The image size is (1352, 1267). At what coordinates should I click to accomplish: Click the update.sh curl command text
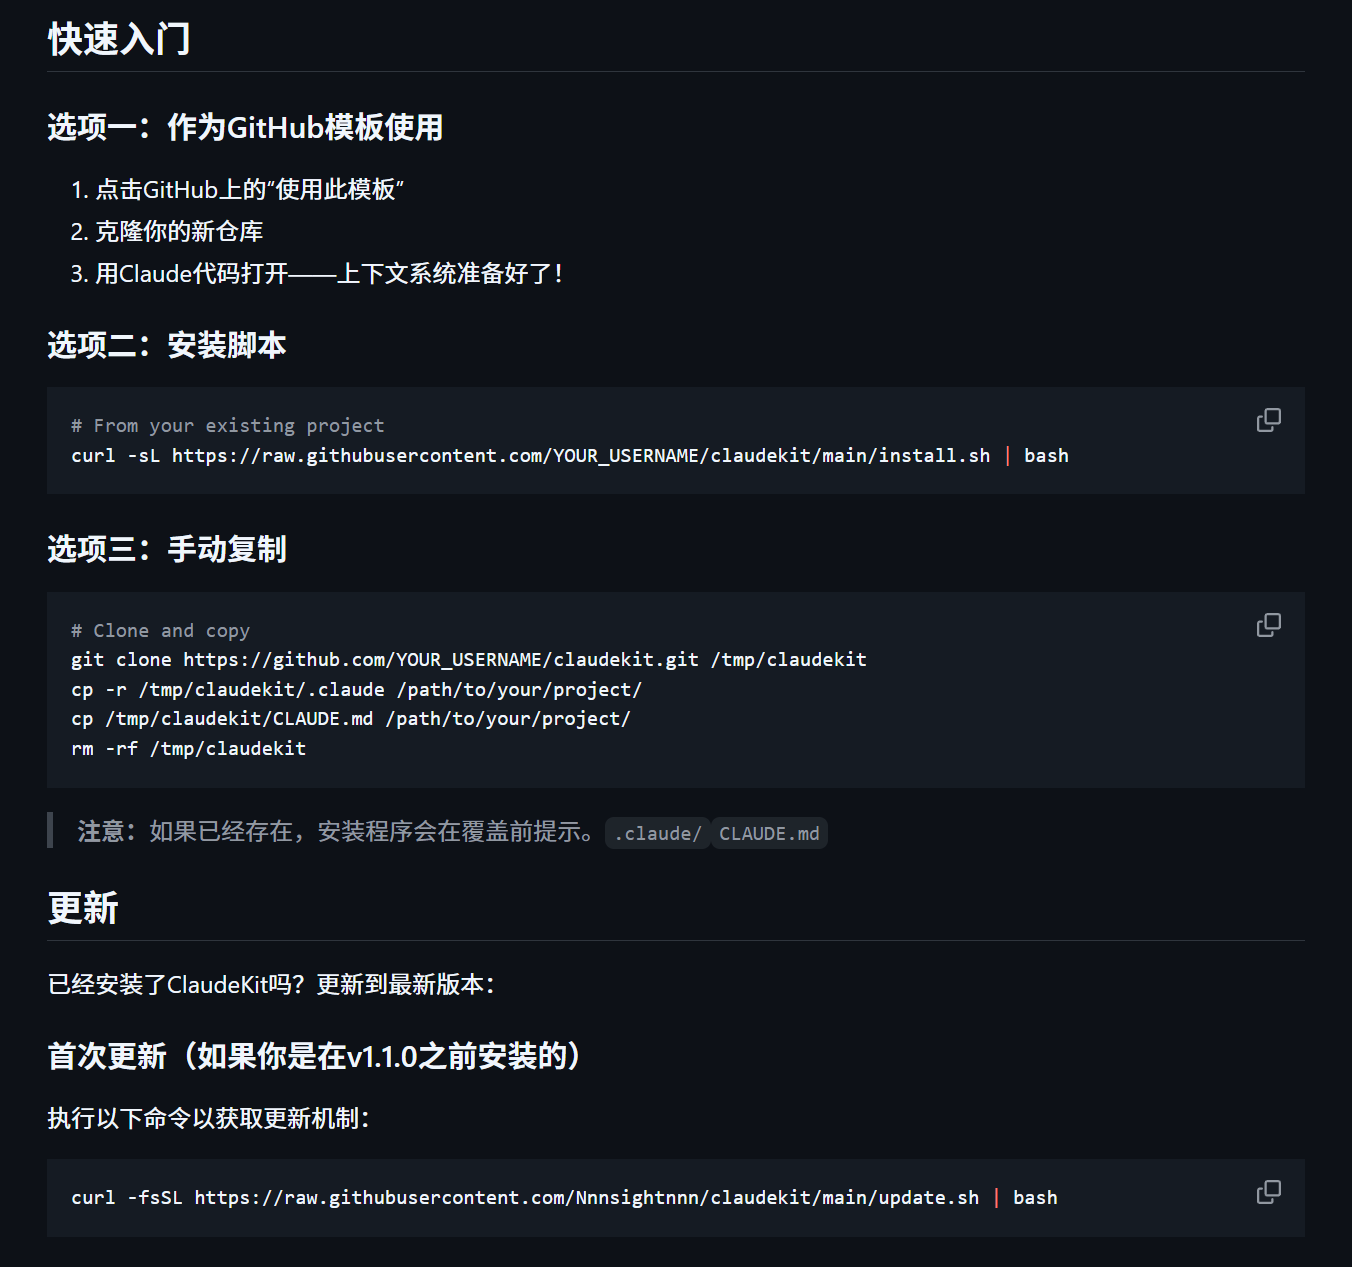[564, 1198]
